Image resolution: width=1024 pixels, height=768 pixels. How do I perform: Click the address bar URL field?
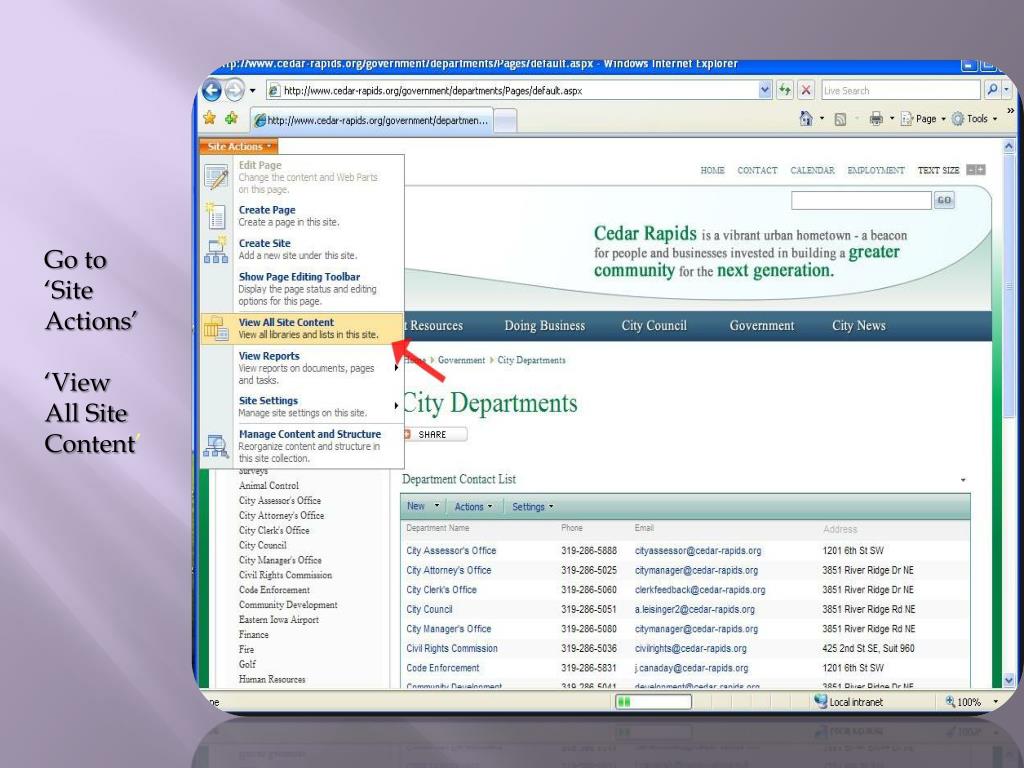tap(513, 90)
